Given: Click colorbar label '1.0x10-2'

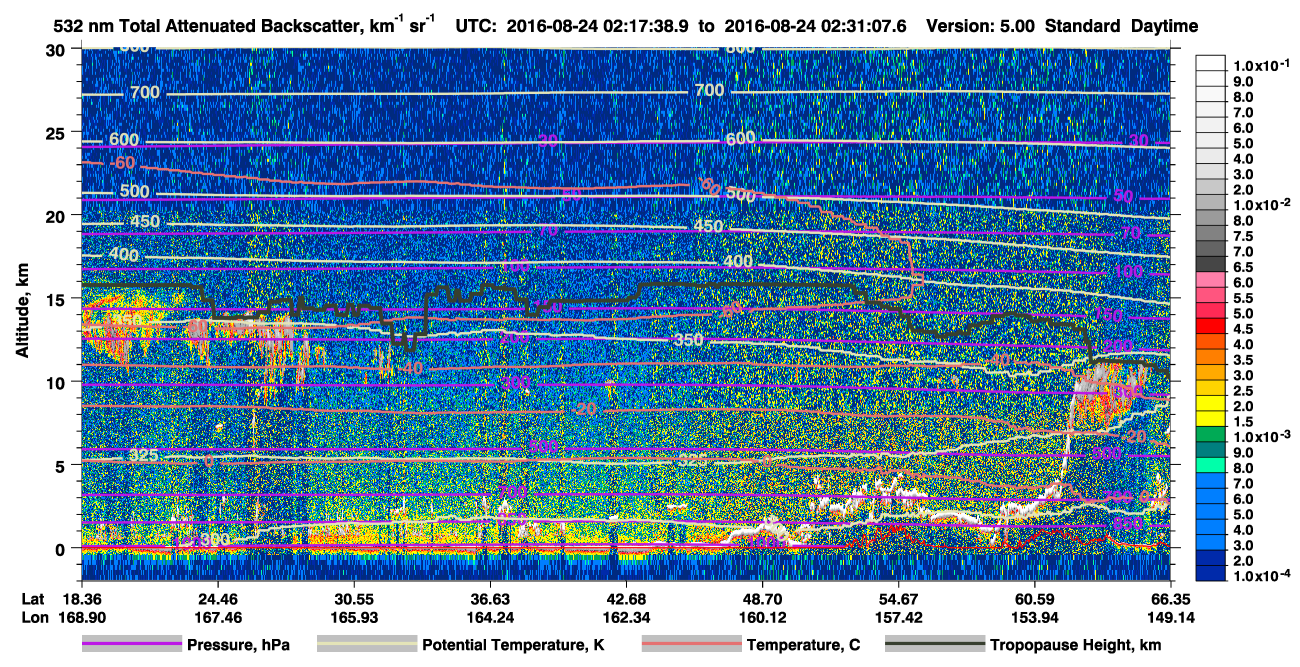Looking at the screenshot, I should (1262, 205).
